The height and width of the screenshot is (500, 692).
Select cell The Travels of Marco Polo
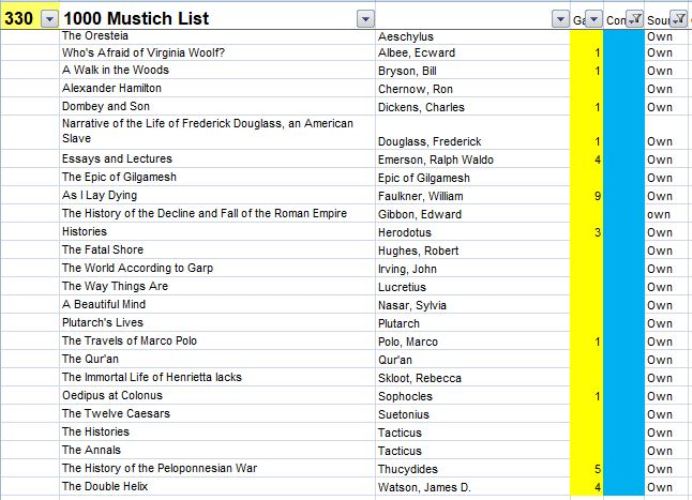click(217, 340)
